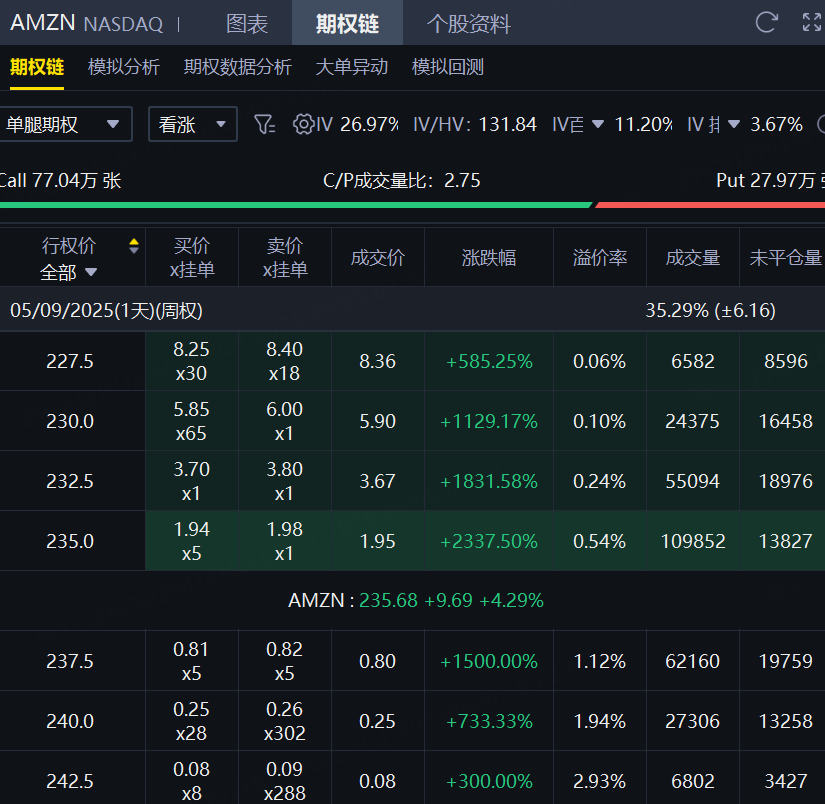825x804 pixels.
Task: Open the 大单异动 sub-tab
Action: point(352,67)
